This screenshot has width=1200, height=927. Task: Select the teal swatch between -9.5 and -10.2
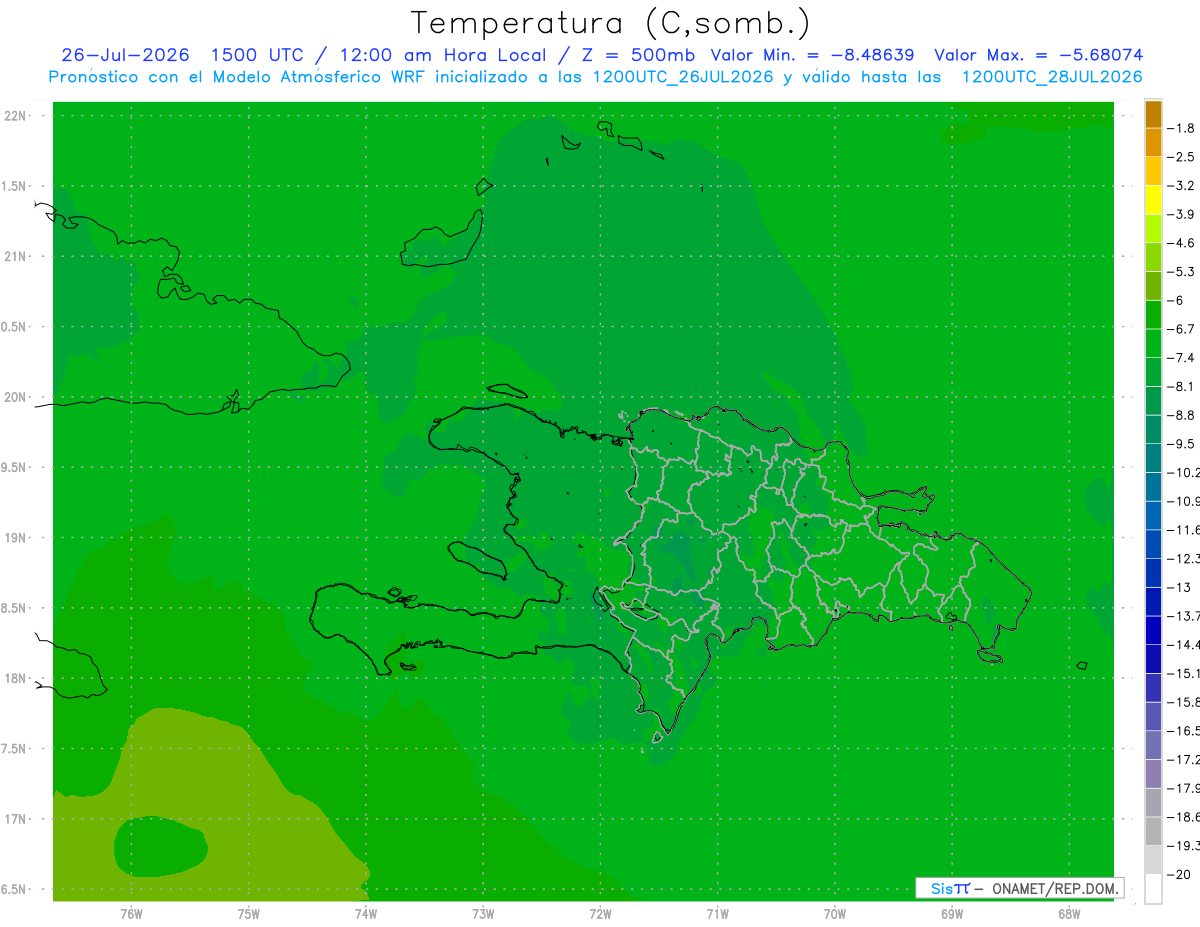[1153, 457]
